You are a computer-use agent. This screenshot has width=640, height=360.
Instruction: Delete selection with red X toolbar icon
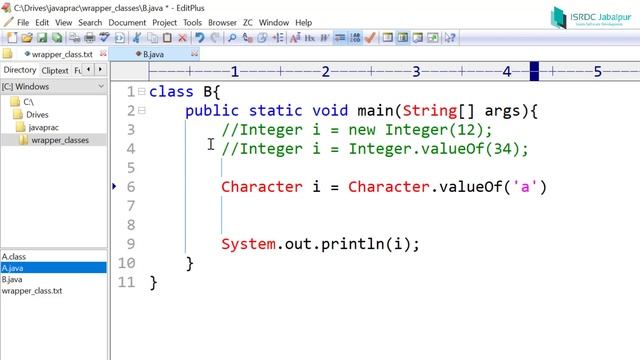[x=182, y=38]
